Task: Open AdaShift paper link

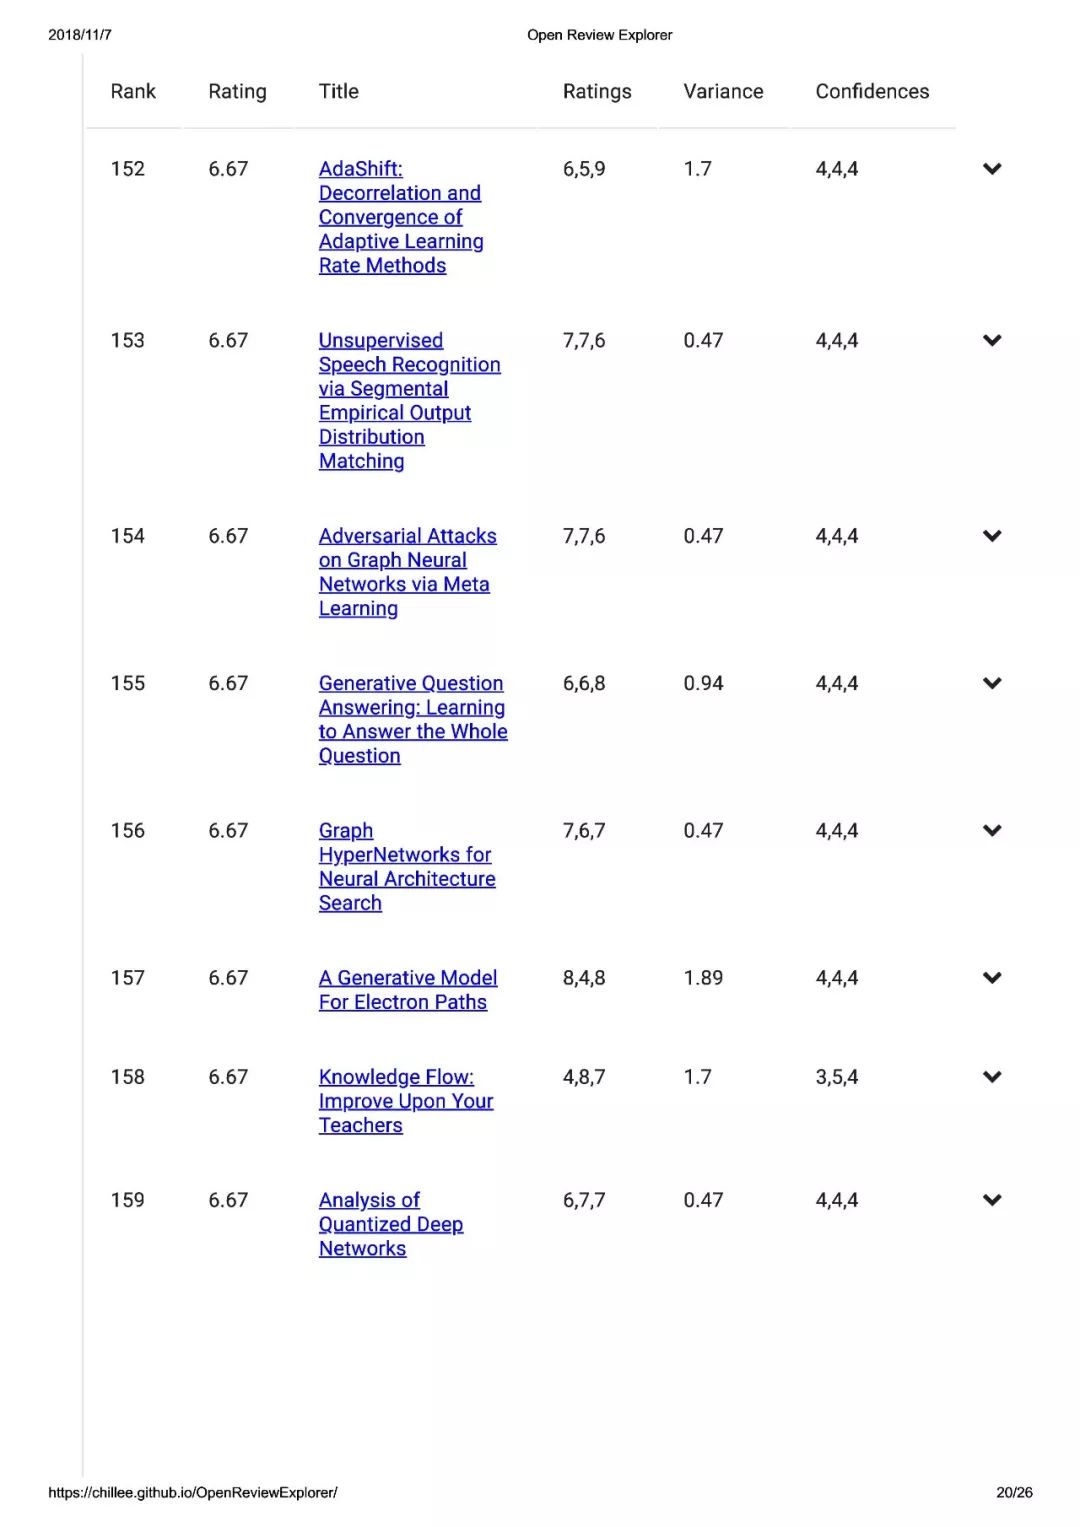Action: 401,217
